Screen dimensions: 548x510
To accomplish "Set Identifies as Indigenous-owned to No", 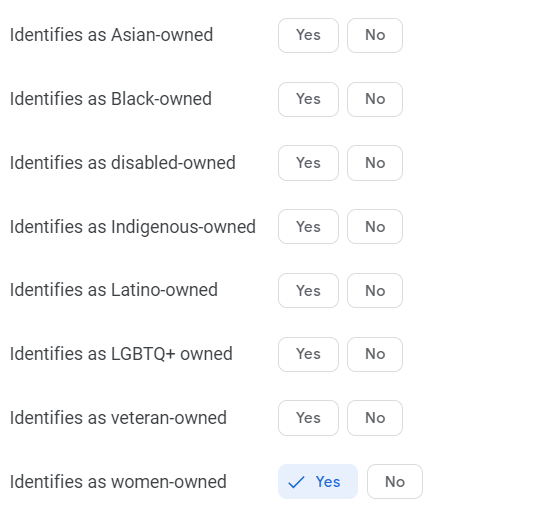I will (x=375, y=227).
